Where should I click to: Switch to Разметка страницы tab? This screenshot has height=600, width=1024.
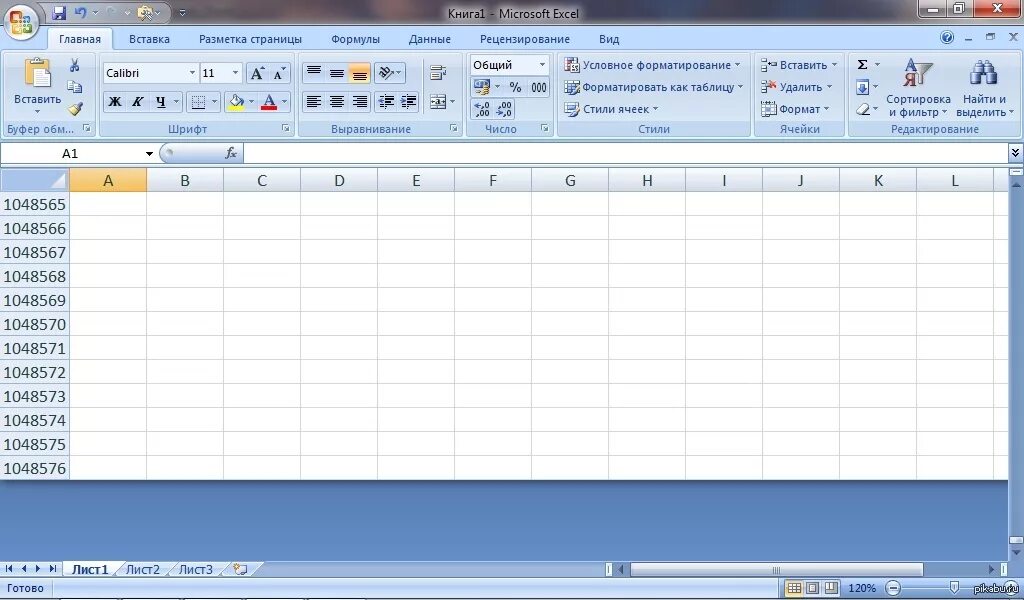click(250, 39)
